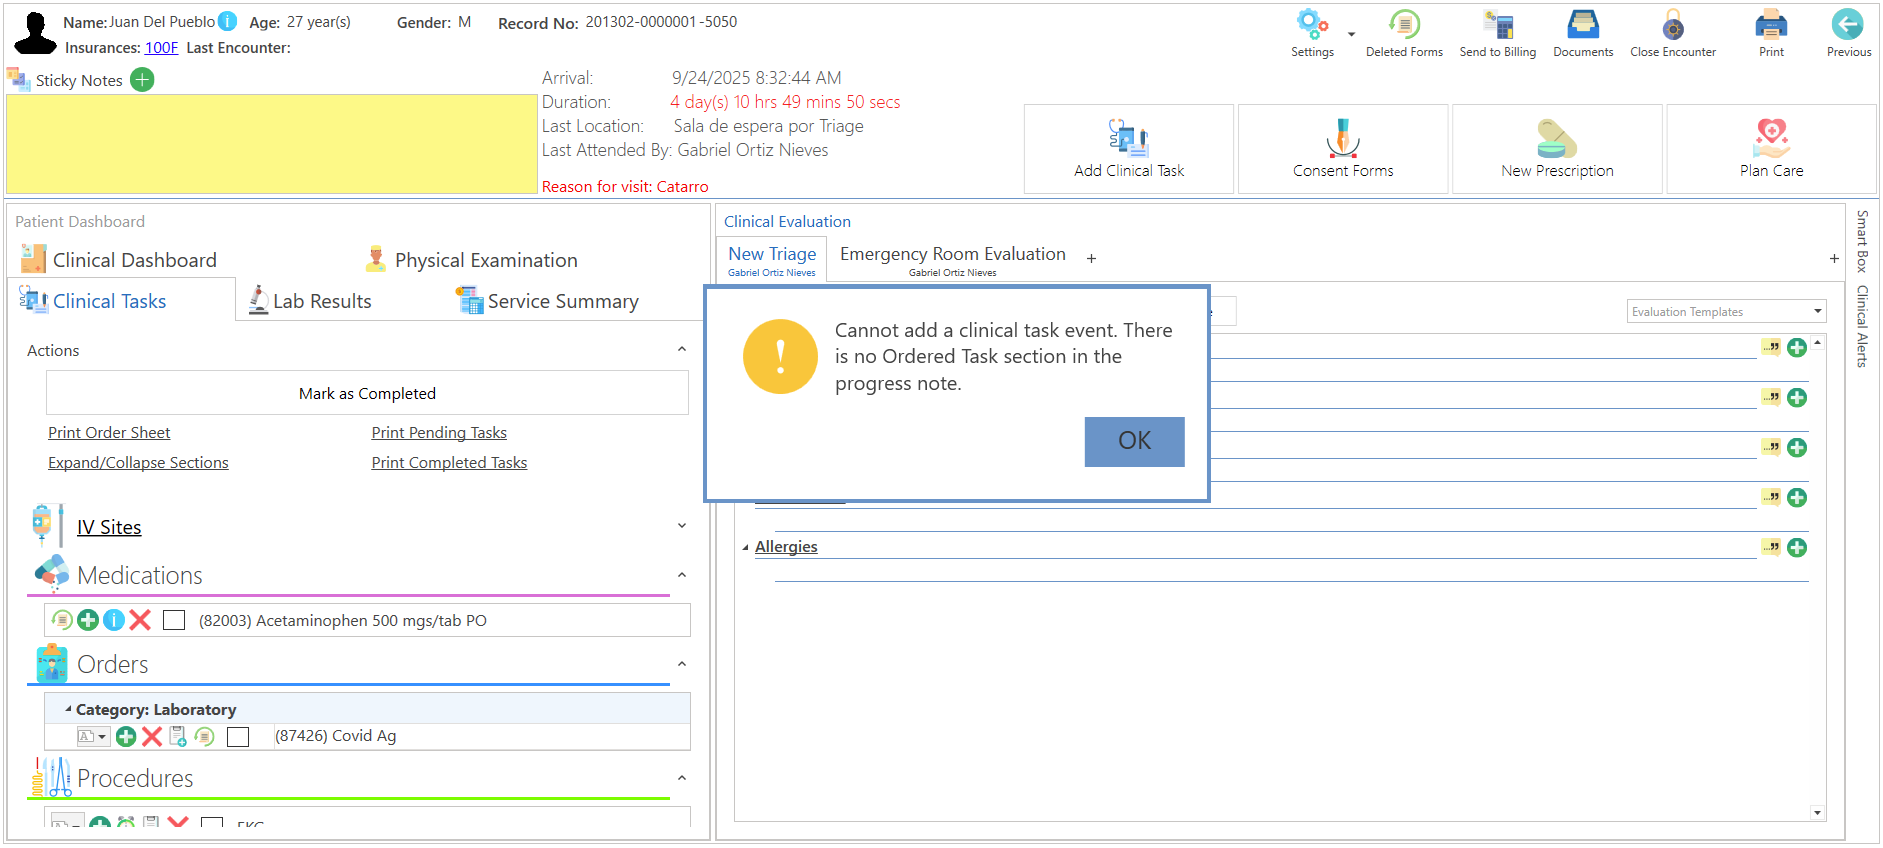Open the IV Sites link
Image resolution: width=1883 pixels, height=848 pixels.
pyautogui.click(x=109, y=527)
